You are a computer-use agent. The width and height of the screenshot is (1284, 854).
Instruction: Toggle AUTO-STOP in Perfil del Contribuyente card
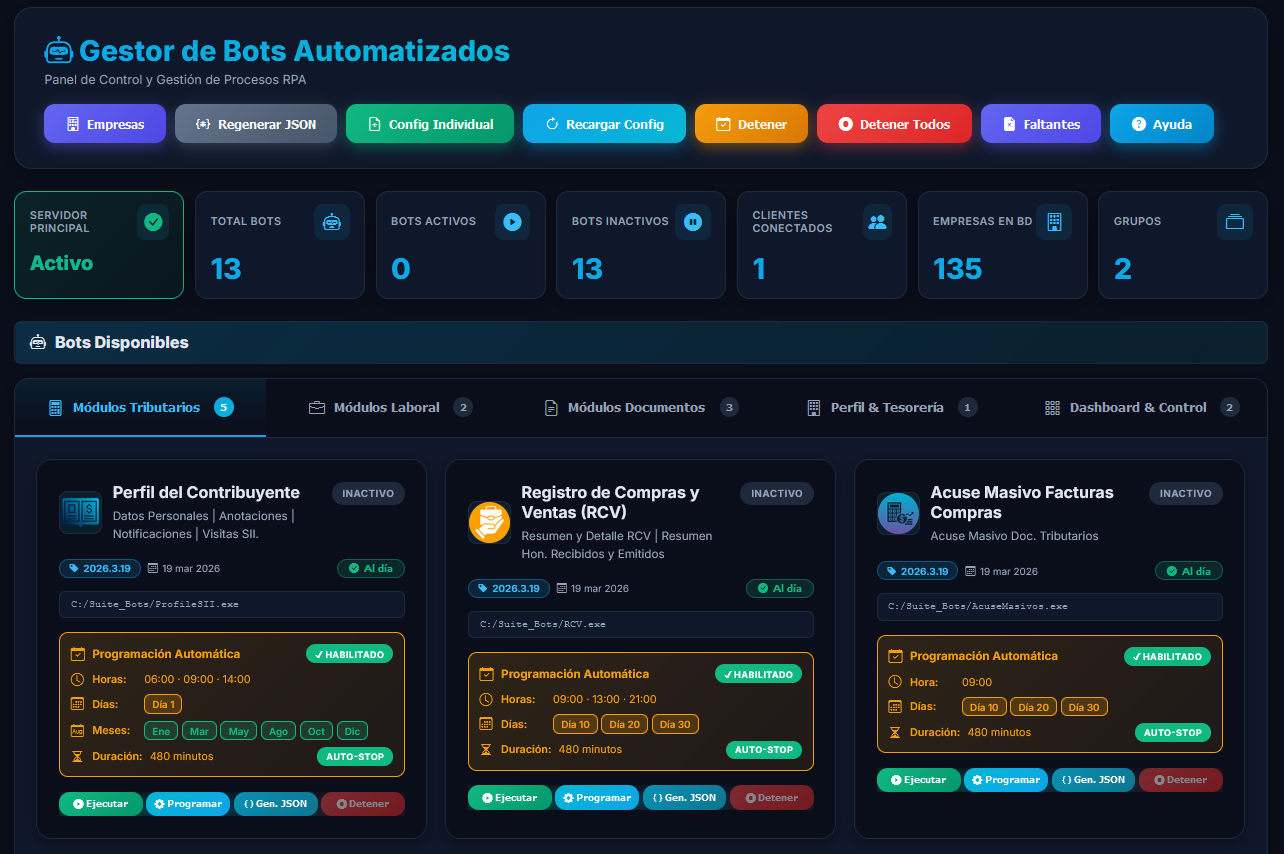pyautogui.click(x=355, y=756)
